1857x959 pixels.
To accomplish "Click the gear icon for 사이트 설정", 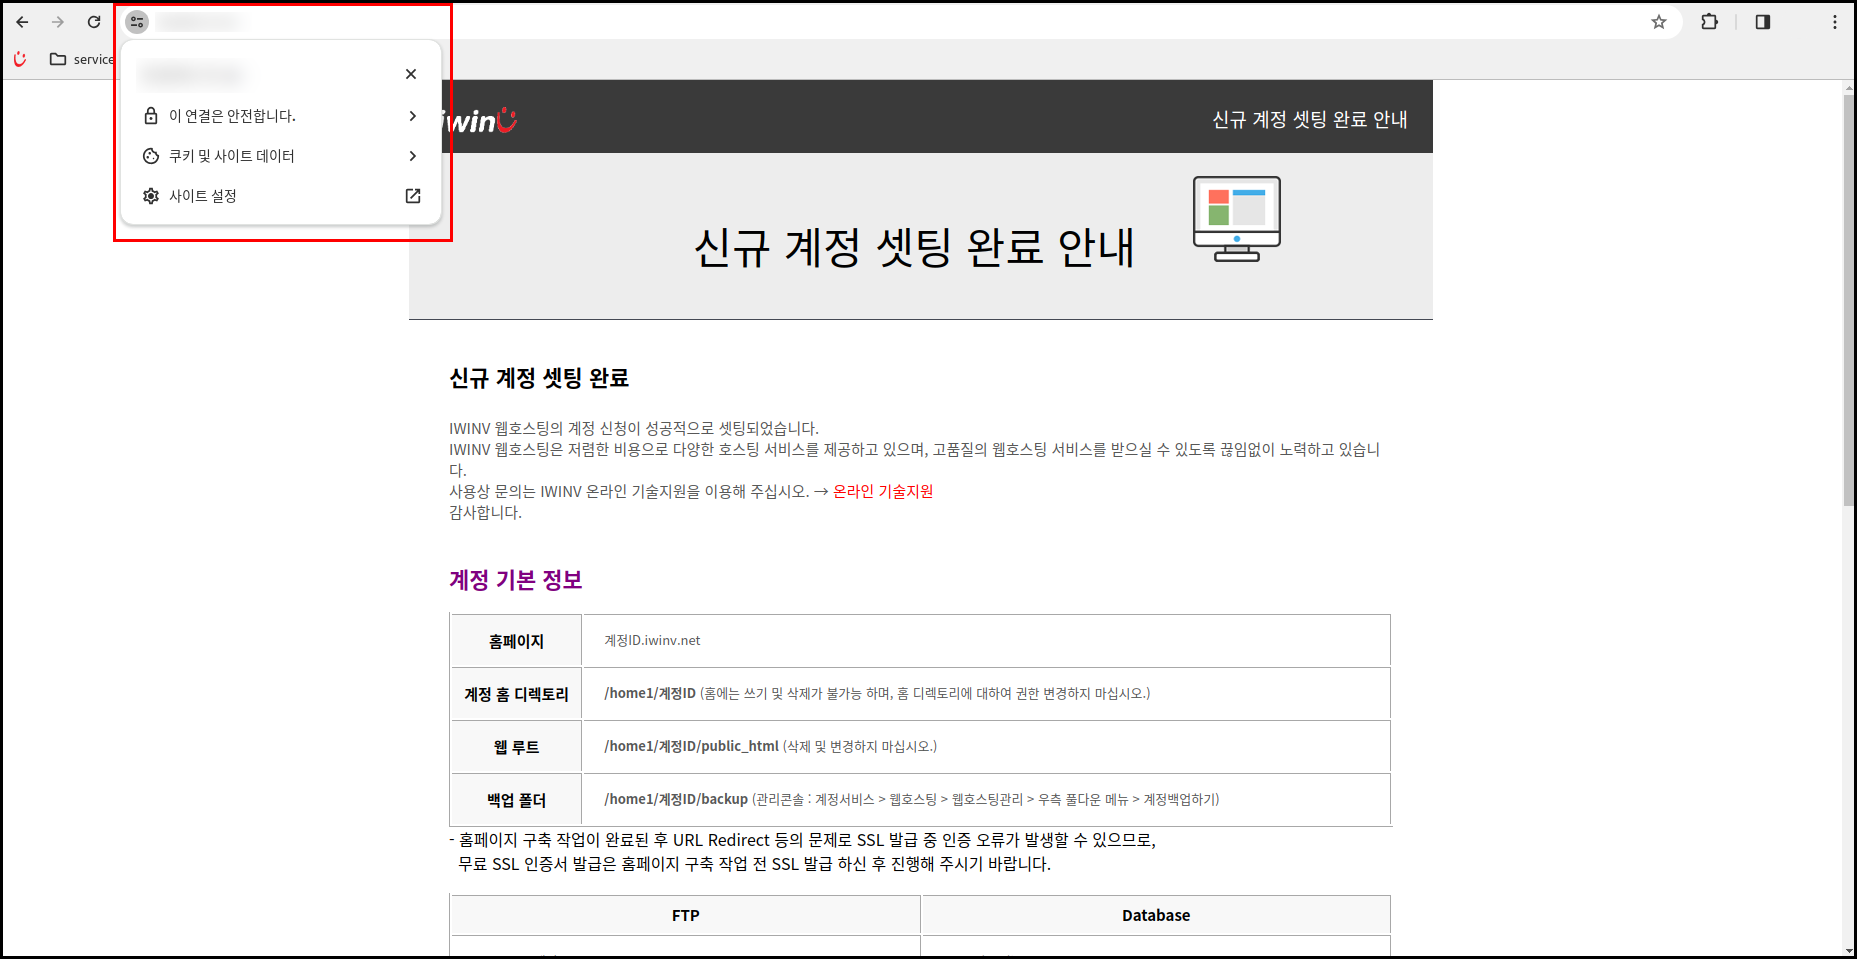I will (x=151, y=196).
